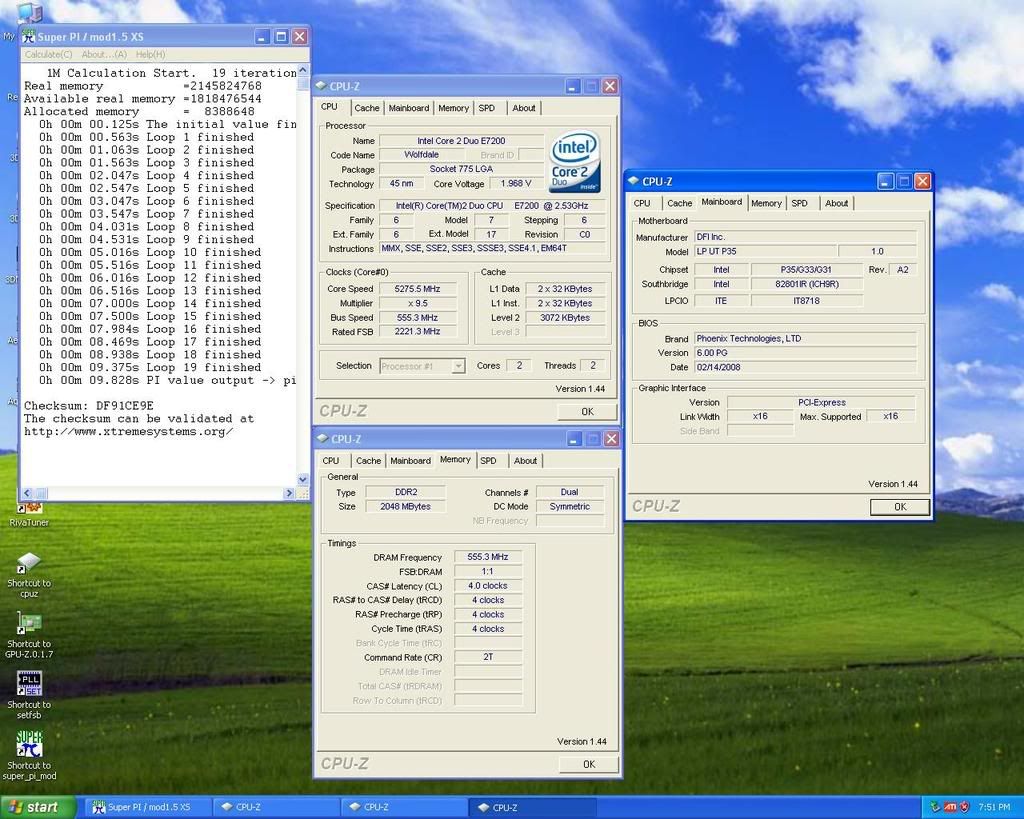1024x819 pixels.
Task: Click the red security alert tray icon
Action: coord(965,807)
